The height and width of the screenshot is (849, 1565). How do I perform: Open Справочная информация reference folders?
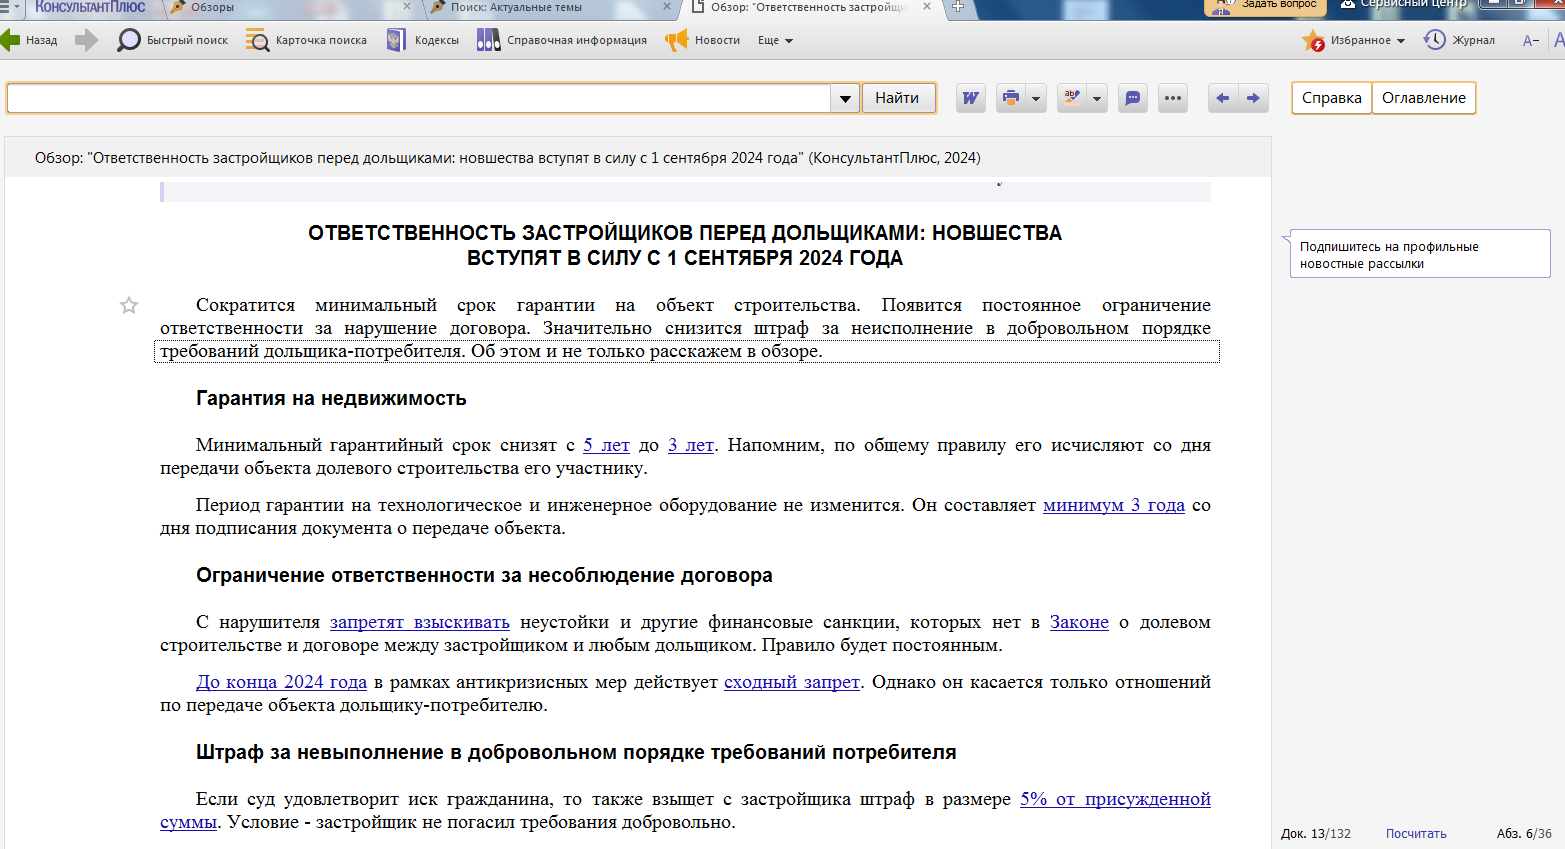click(x=488, y=40)
